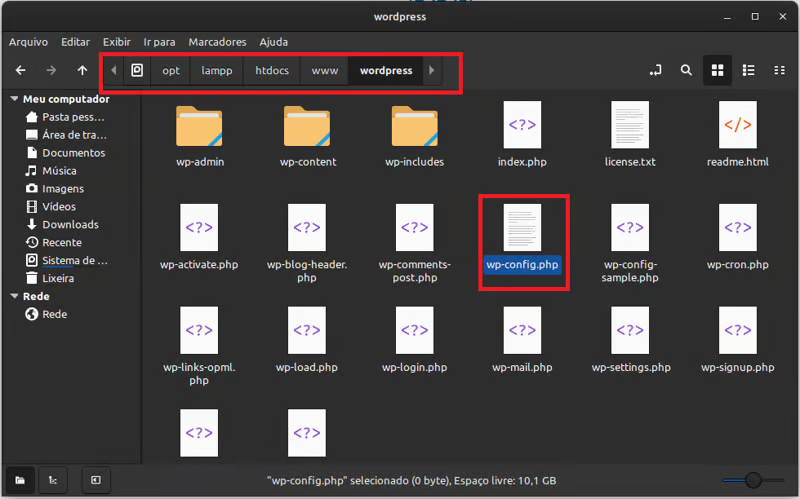Open the Ajuda menu
Image resolution: width=800 pixels, height=499 pixels.
tap(273, 42)
